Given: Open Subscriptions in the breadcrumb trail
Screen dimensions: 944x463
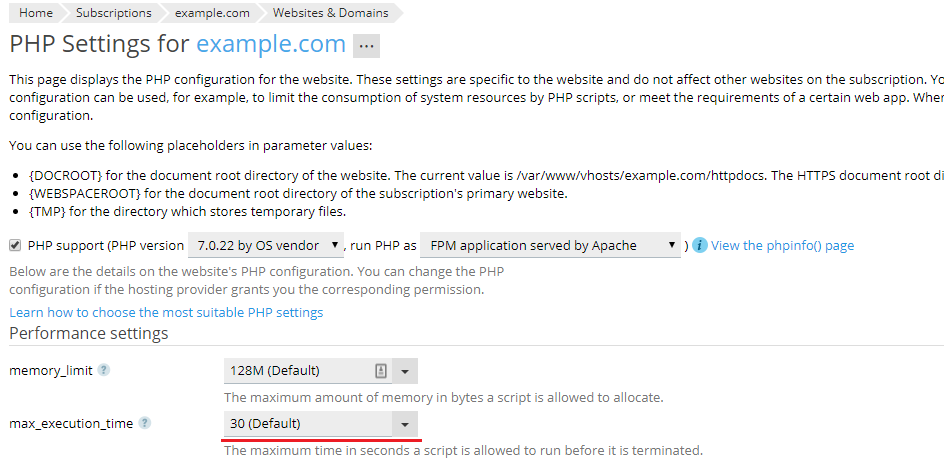Looking at the screenshot, I should tap(114, 13).
